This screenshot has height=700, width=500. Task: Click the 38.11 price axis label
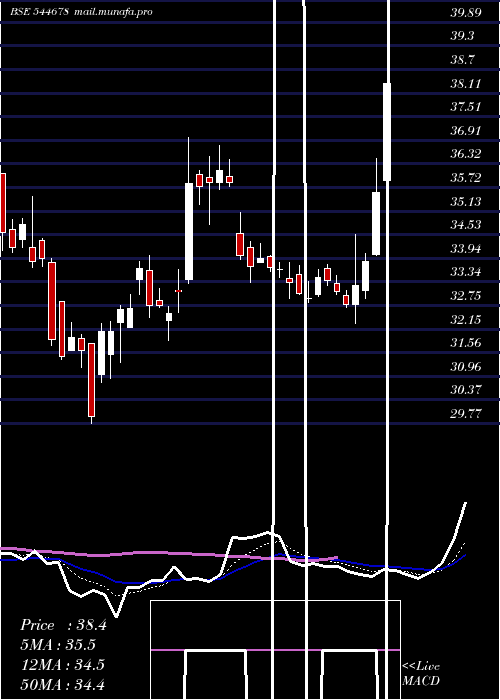(x=466, y=83)
